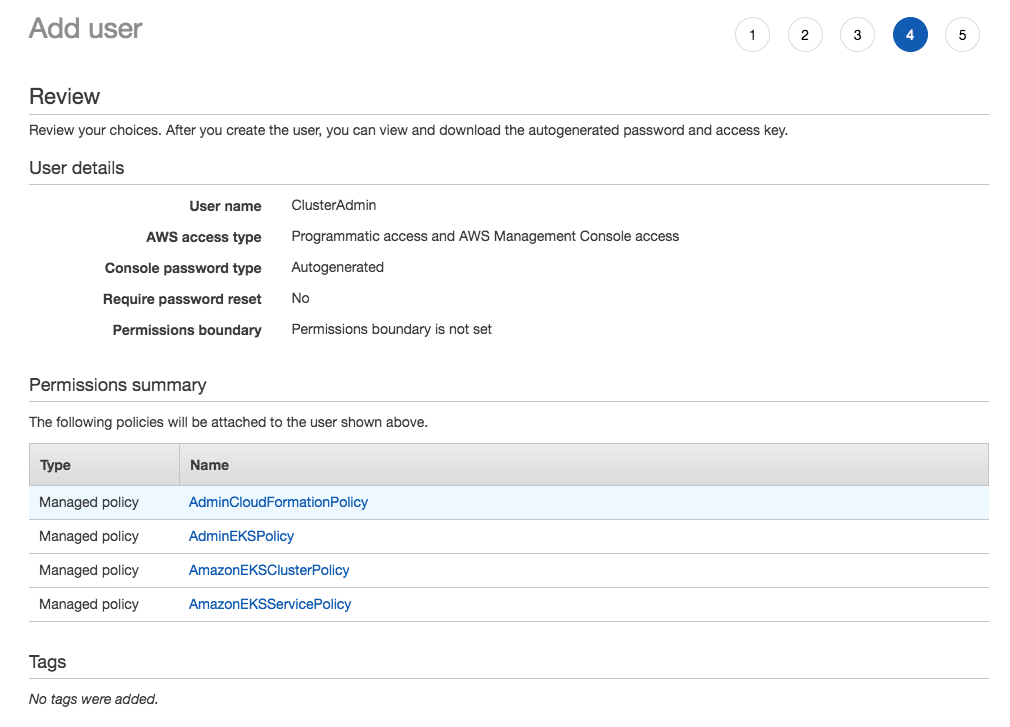Viewport: 1010px width, 727px height.
Task: Click the Tags section heading
Action: coord(48,662)
